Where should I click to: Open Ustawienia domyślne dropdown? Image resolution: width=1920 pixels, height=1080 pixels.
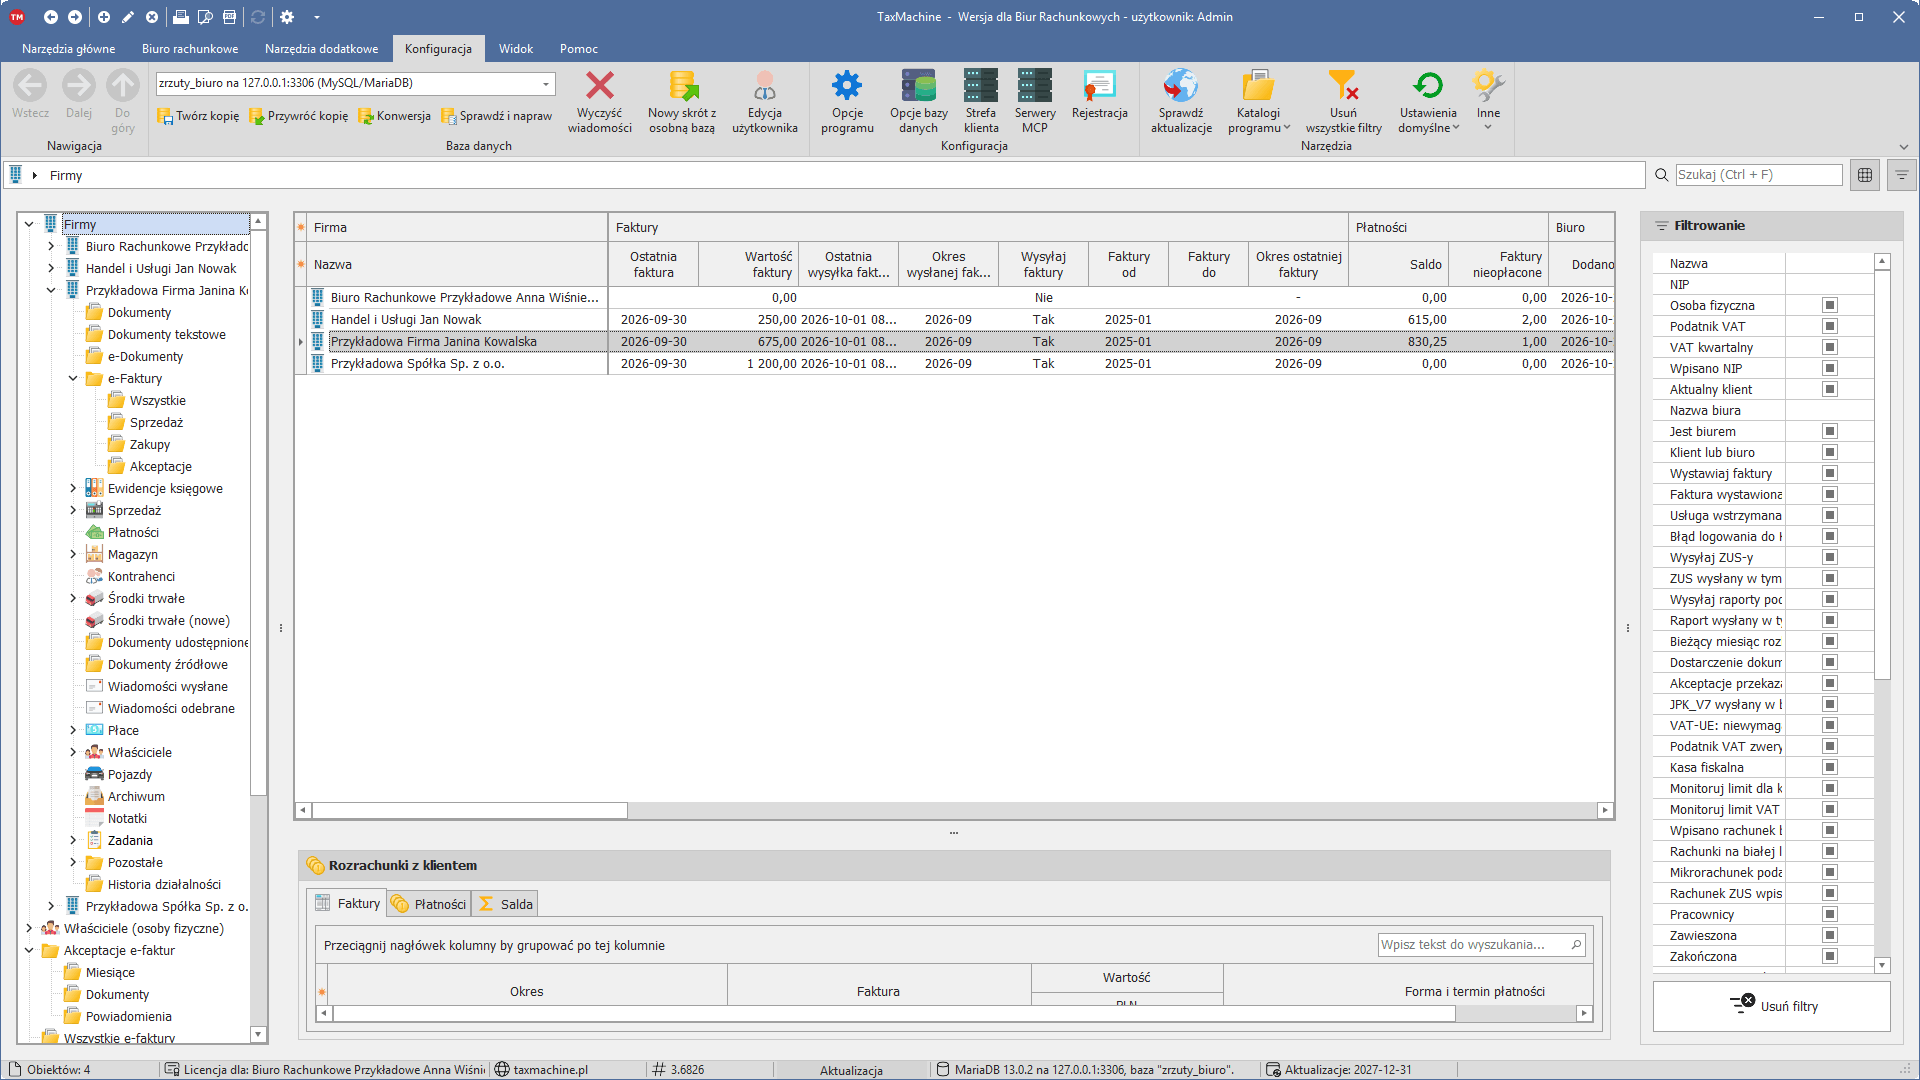pyautogui.click(x=1428, y=102)
